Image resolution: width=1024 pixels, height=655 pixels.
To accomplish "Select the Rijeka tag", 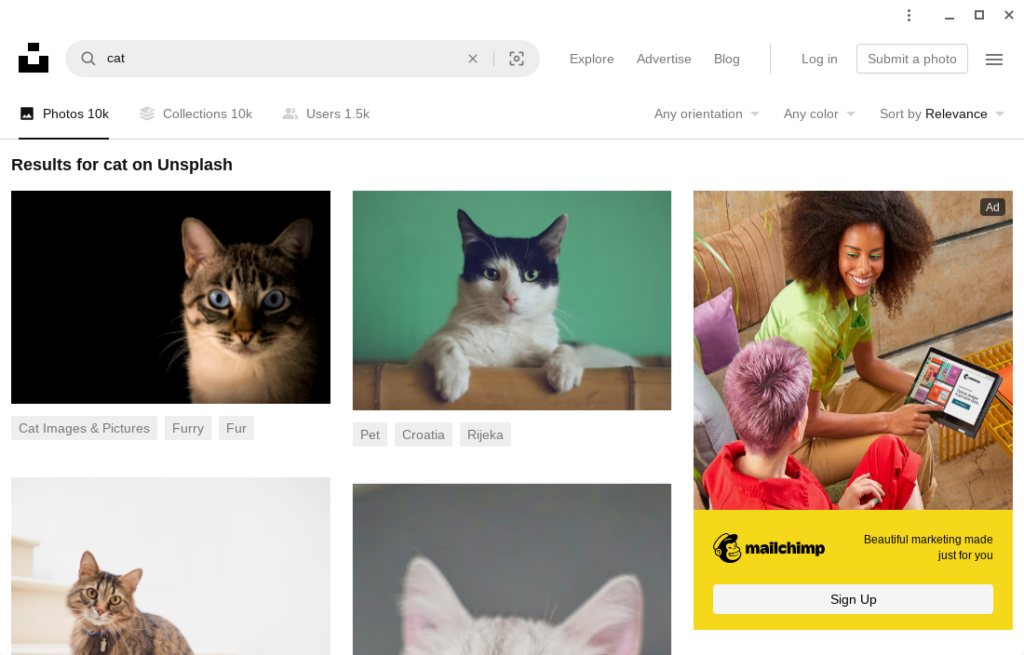I will (485, 435).
